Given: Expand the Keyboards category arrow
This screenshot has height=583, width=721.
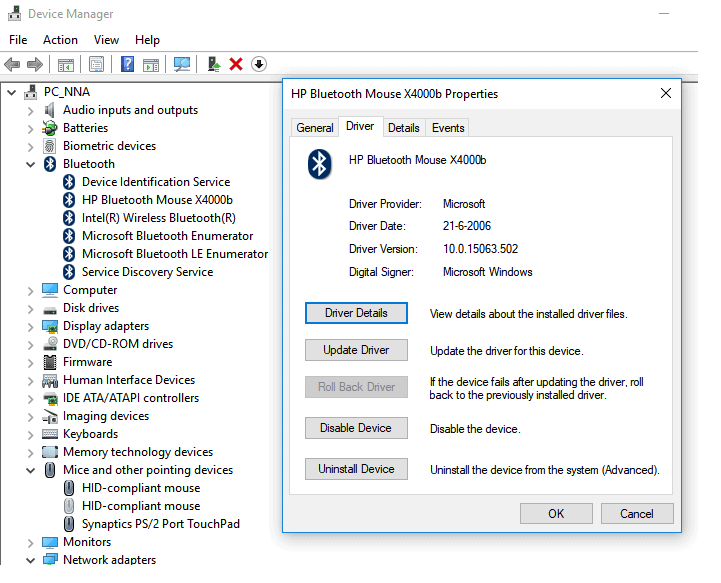Looking at the screenshot, I should 30,434.
